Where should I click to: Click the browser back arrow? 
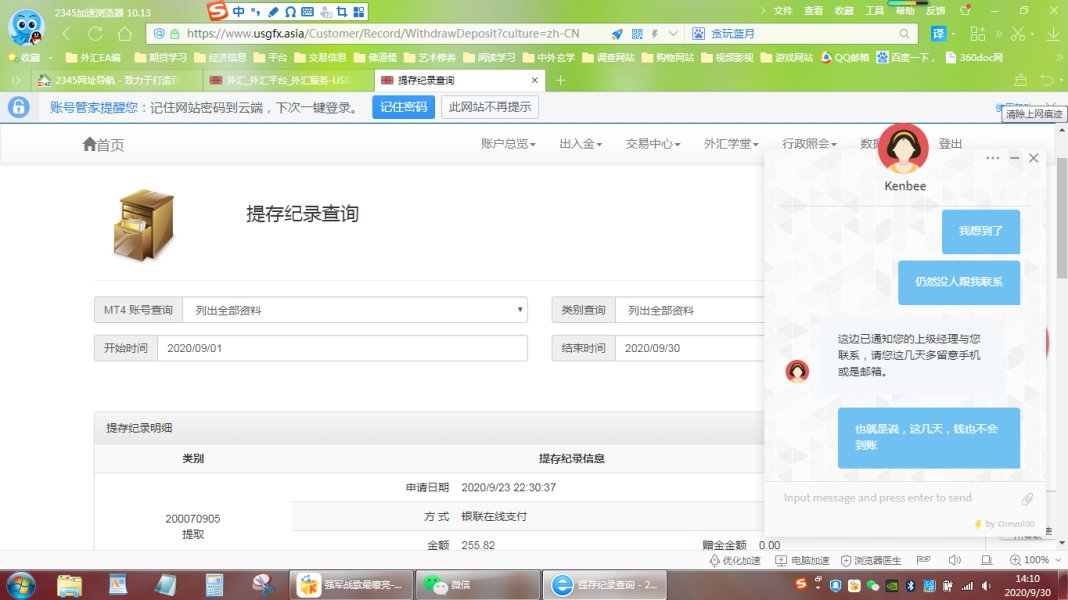[x=68, y=33]
